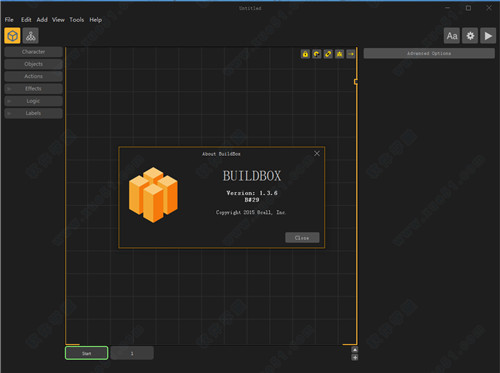Select the orange cube scene editor icon
Screen dimensions: 500x373
pos(12,36)
